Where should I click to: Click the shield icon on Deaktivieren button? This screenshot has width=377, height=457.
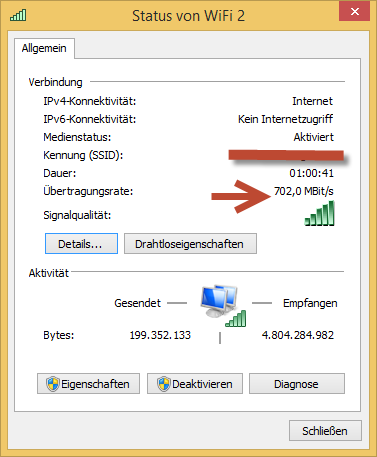click(164, 384)
